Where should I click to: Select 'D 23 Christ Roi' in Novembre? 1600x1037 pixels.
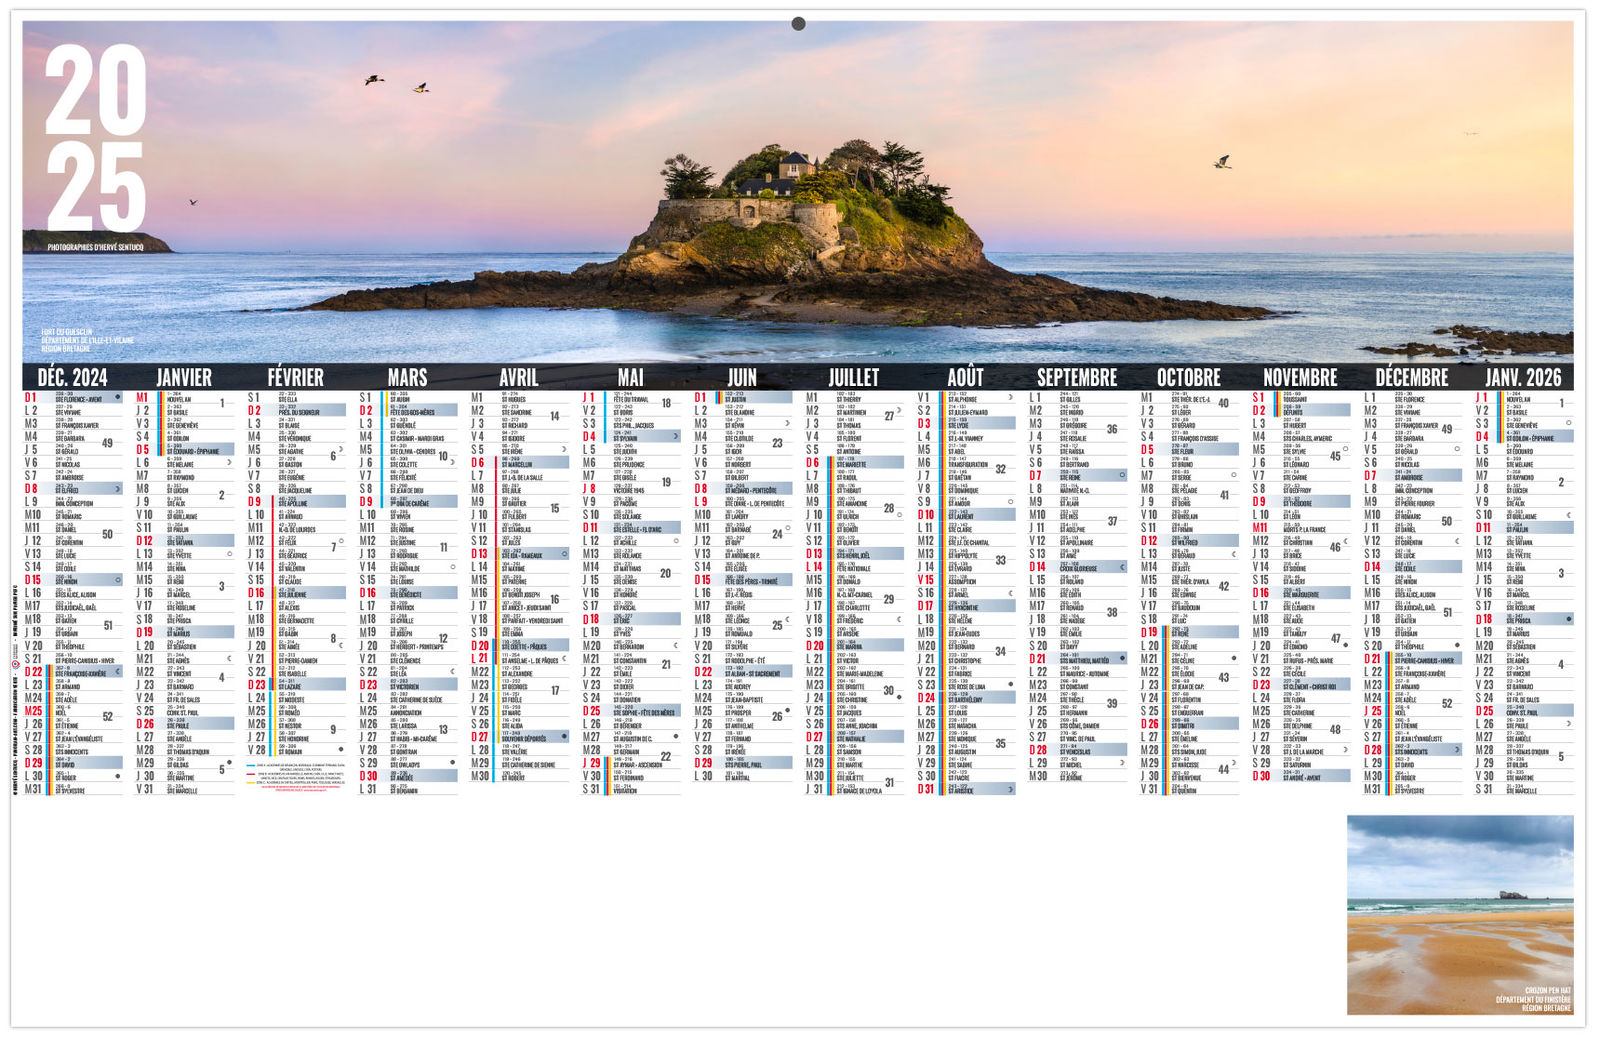pyautogui.click(x=1300, y=685)
